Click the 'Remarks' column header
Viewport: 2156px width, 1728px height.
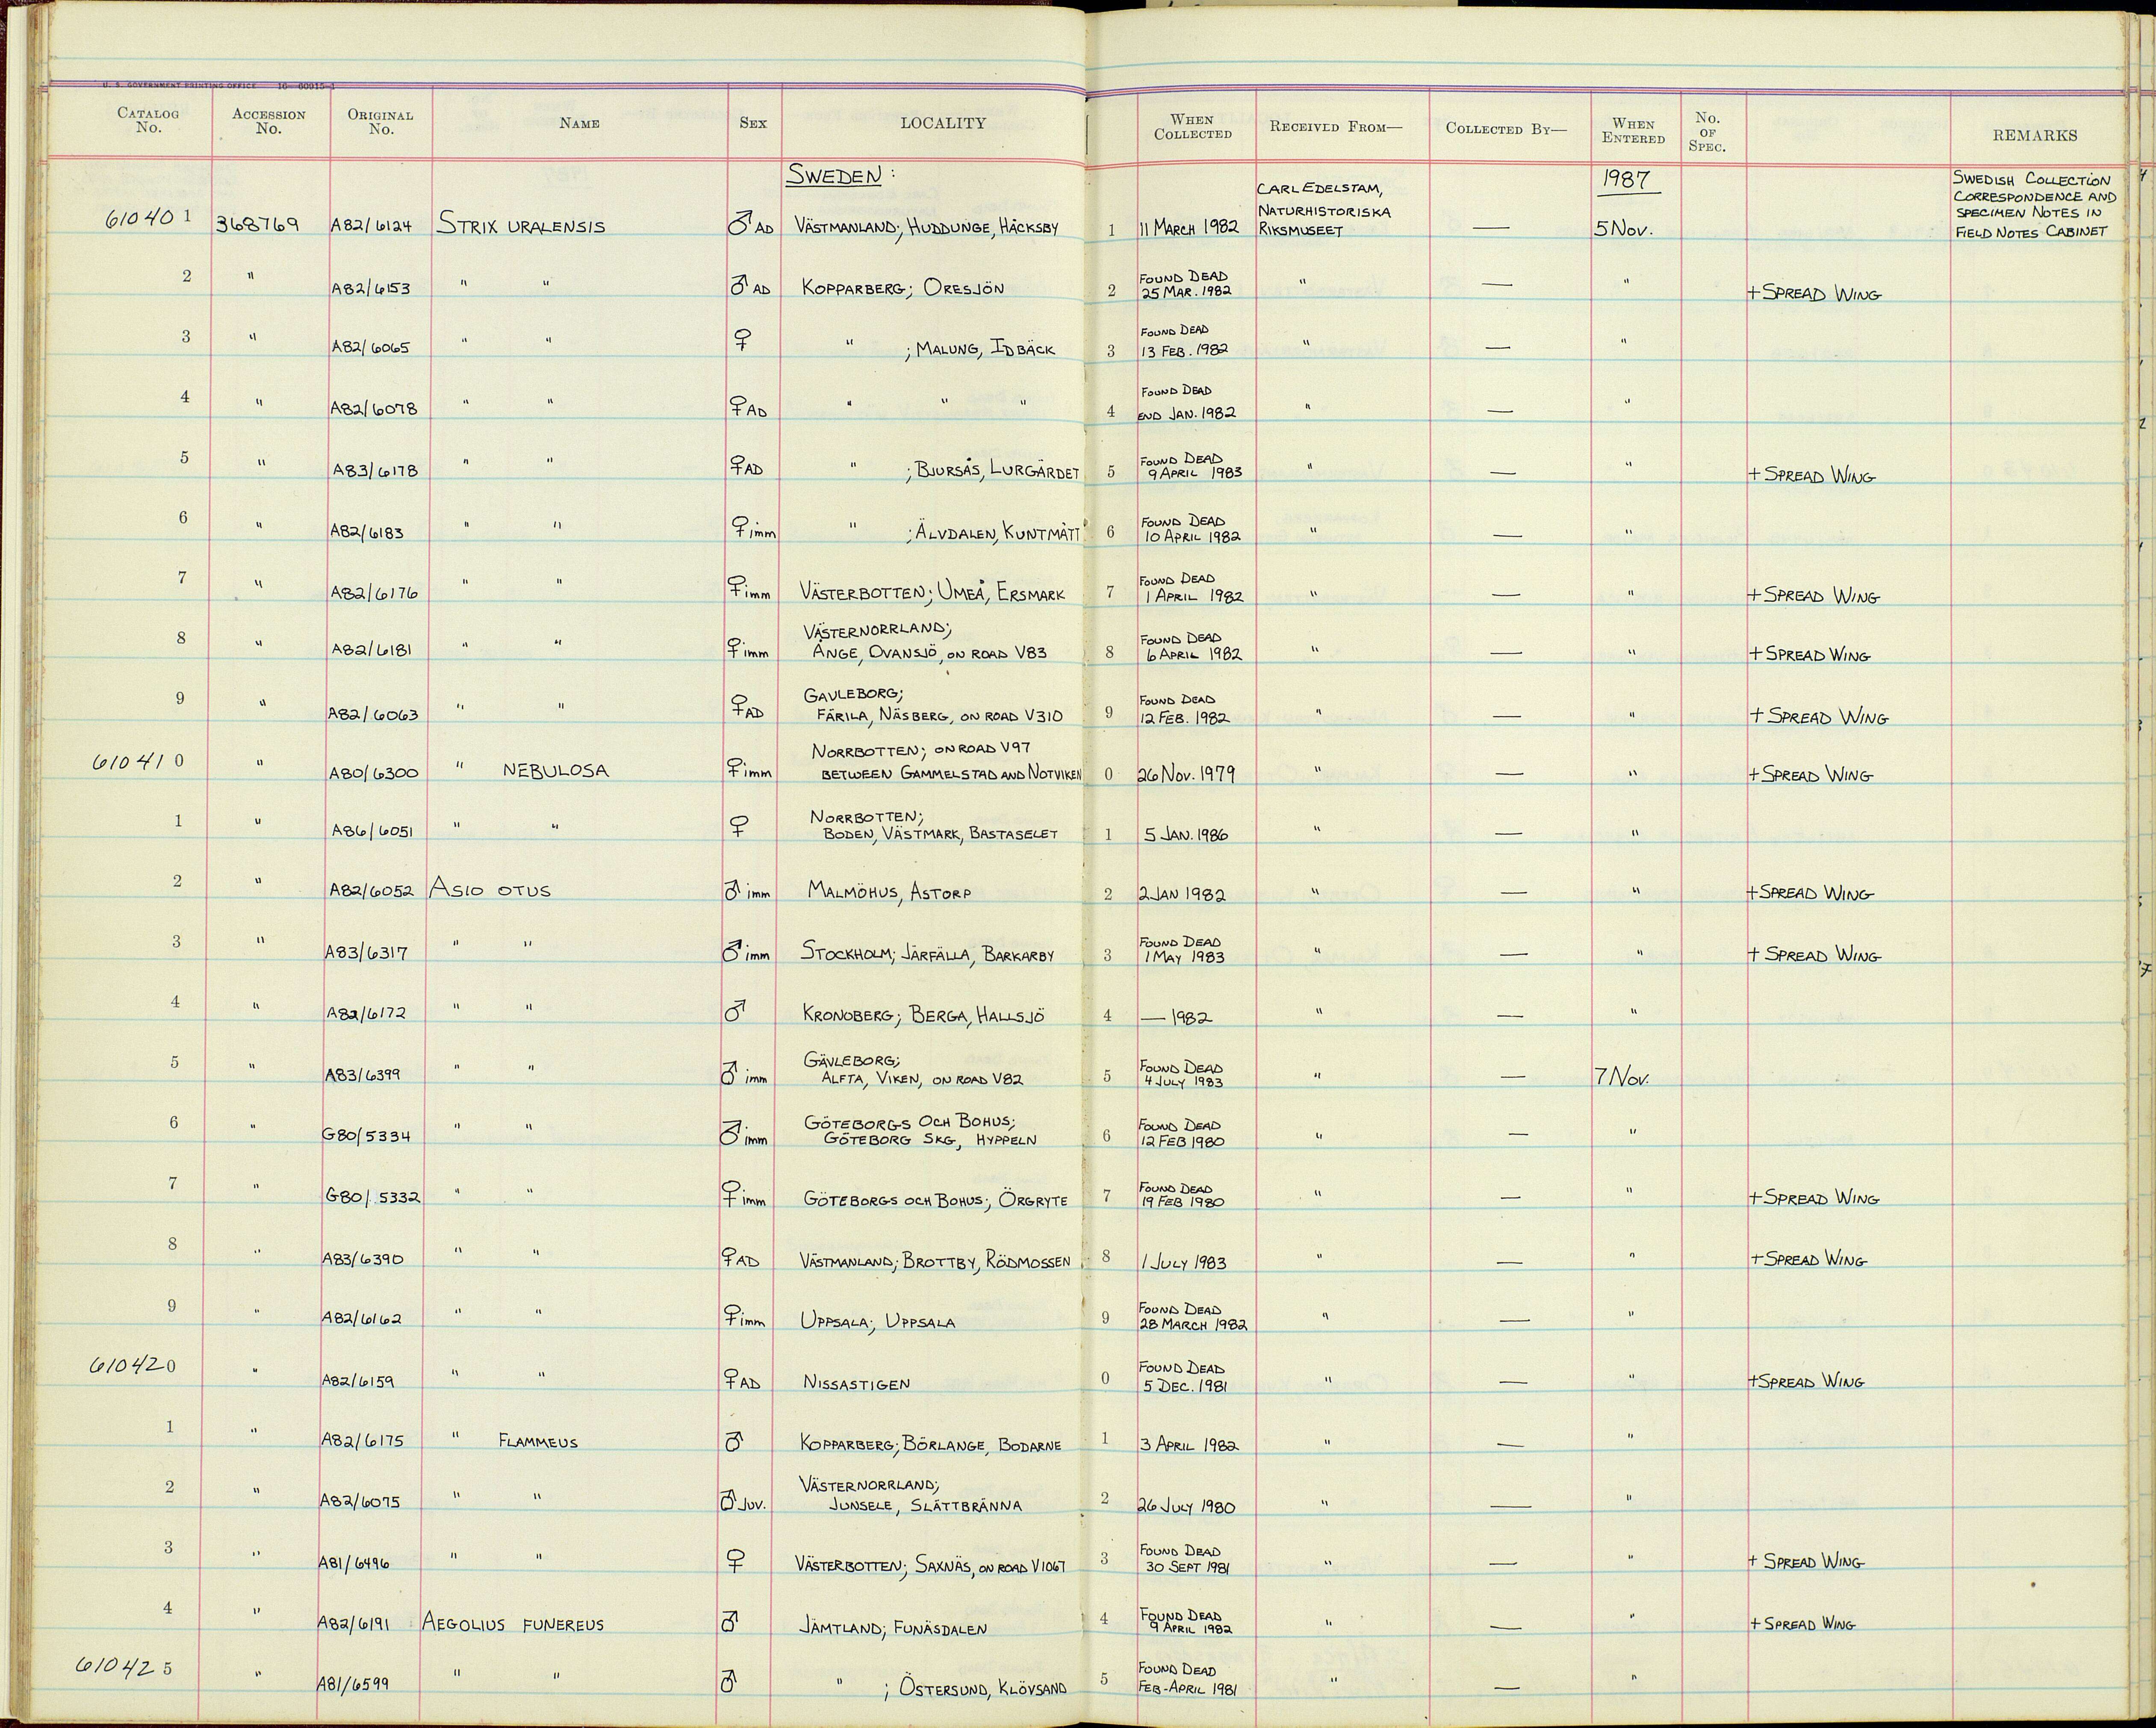coord(2035,136)
